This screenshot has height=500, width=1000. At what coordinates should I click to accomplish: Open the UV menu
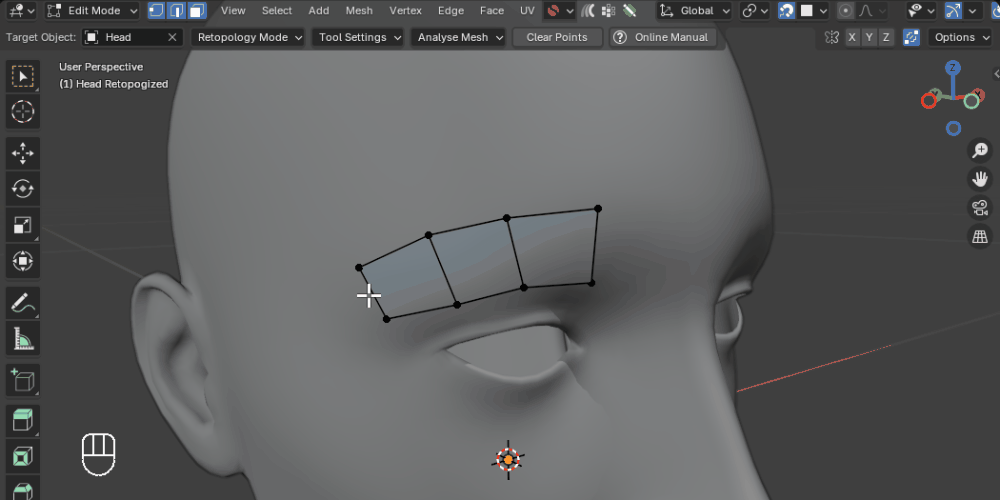[527, 10]
